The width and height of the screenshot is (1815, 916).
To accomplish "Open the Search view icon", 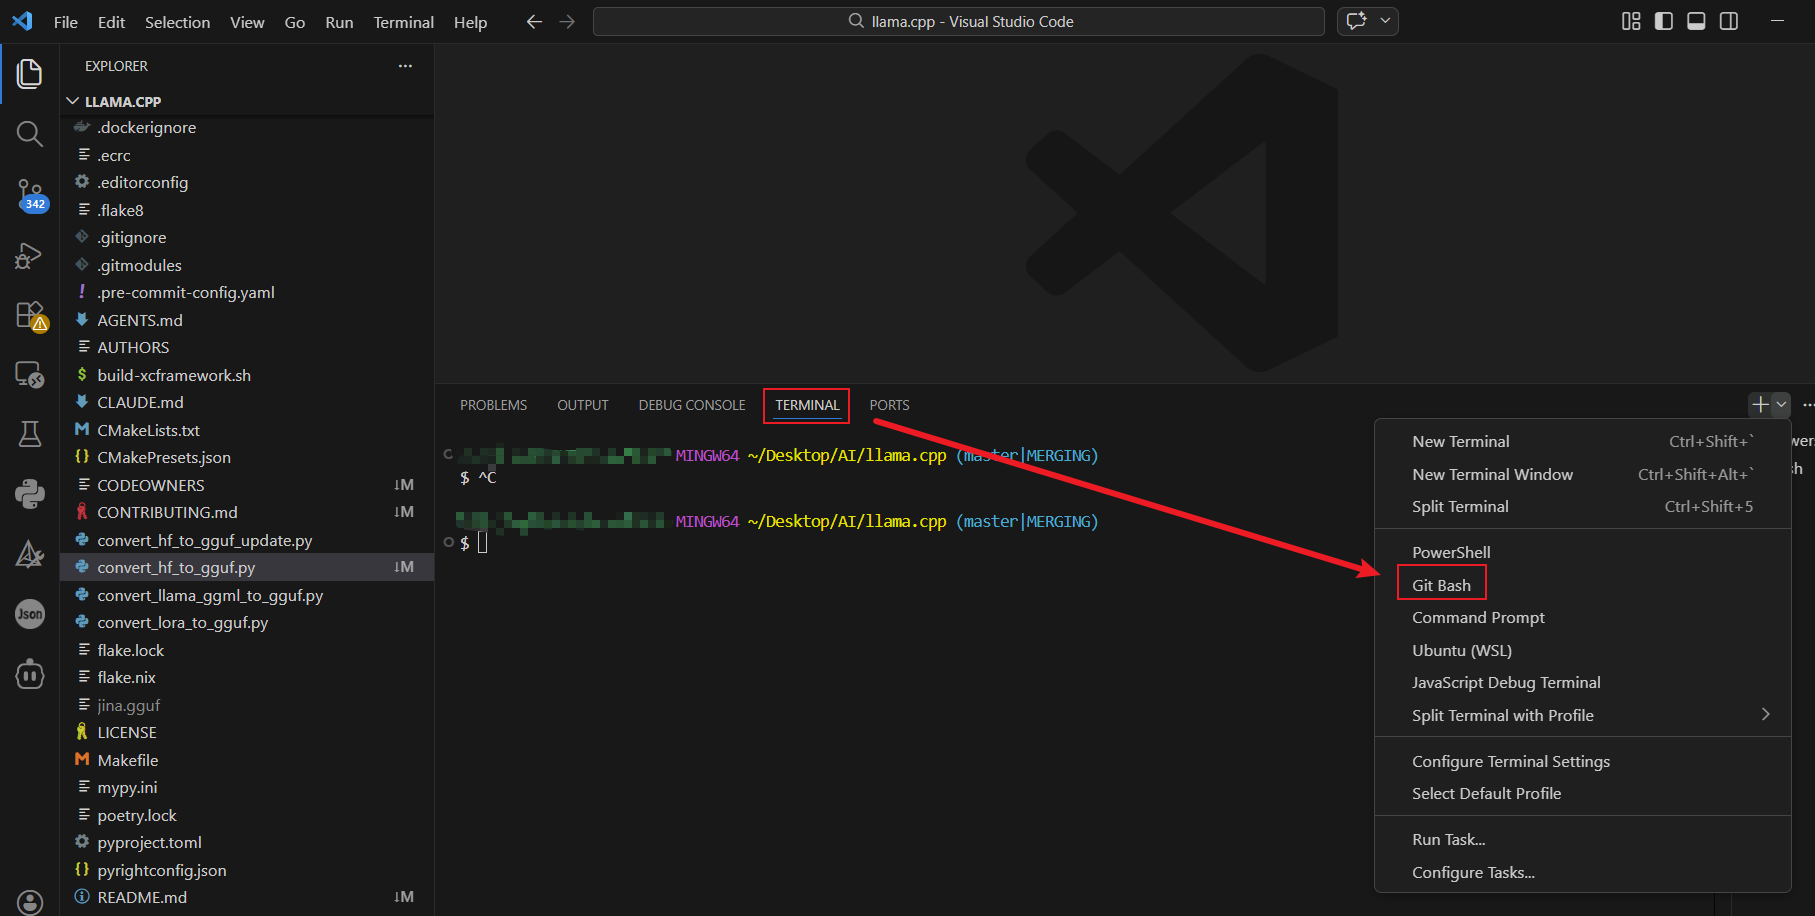I will [x=30, y=134].
